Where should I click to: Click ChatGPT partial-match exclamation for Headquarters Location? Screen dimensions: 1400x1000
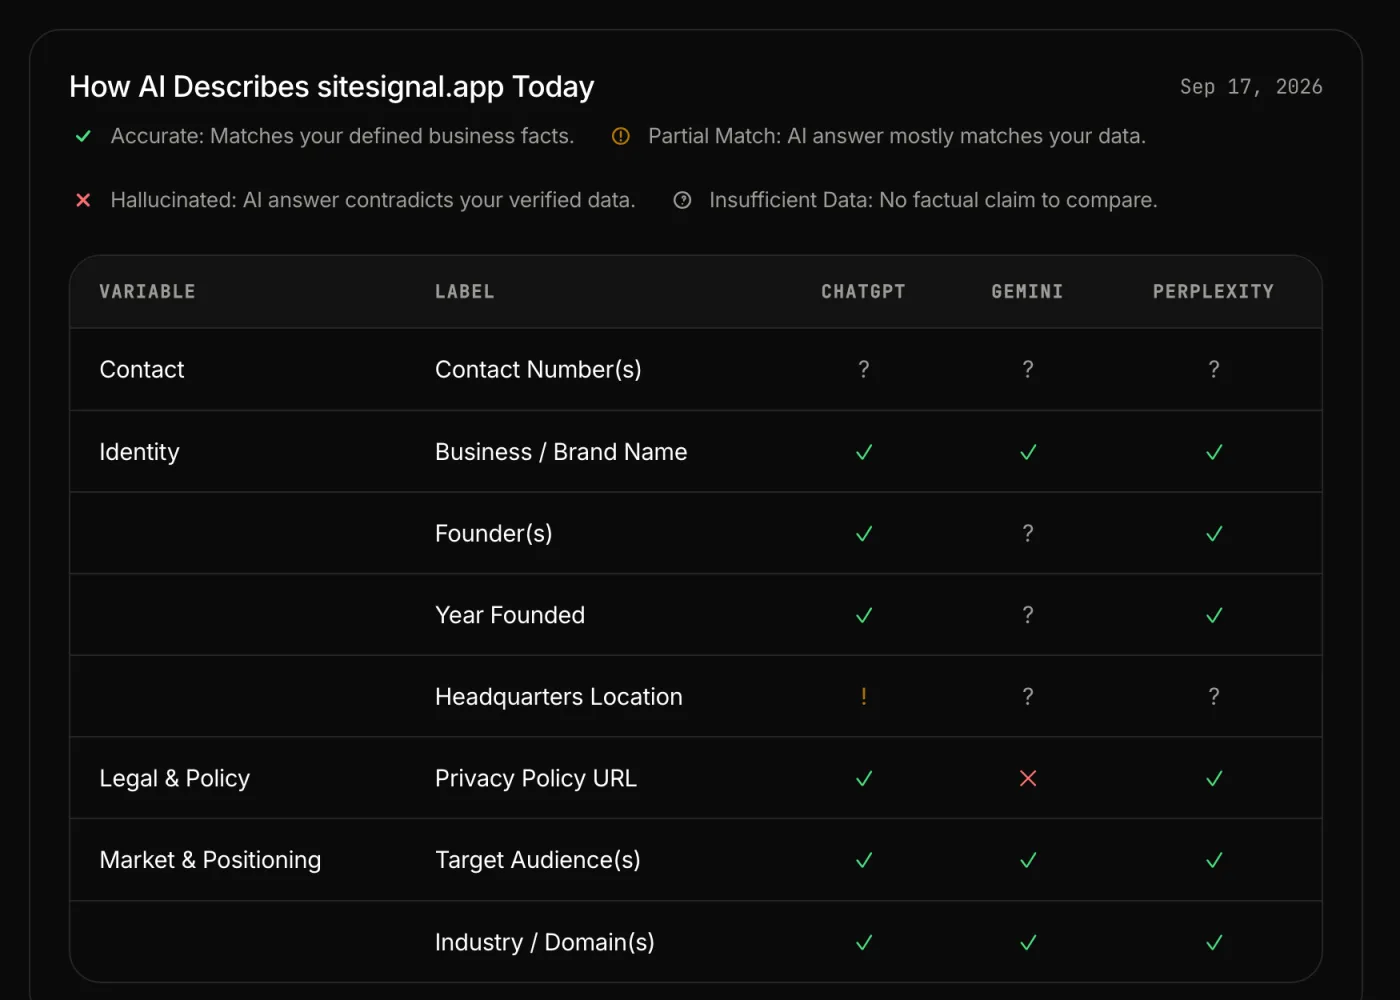tap(864, 697)
